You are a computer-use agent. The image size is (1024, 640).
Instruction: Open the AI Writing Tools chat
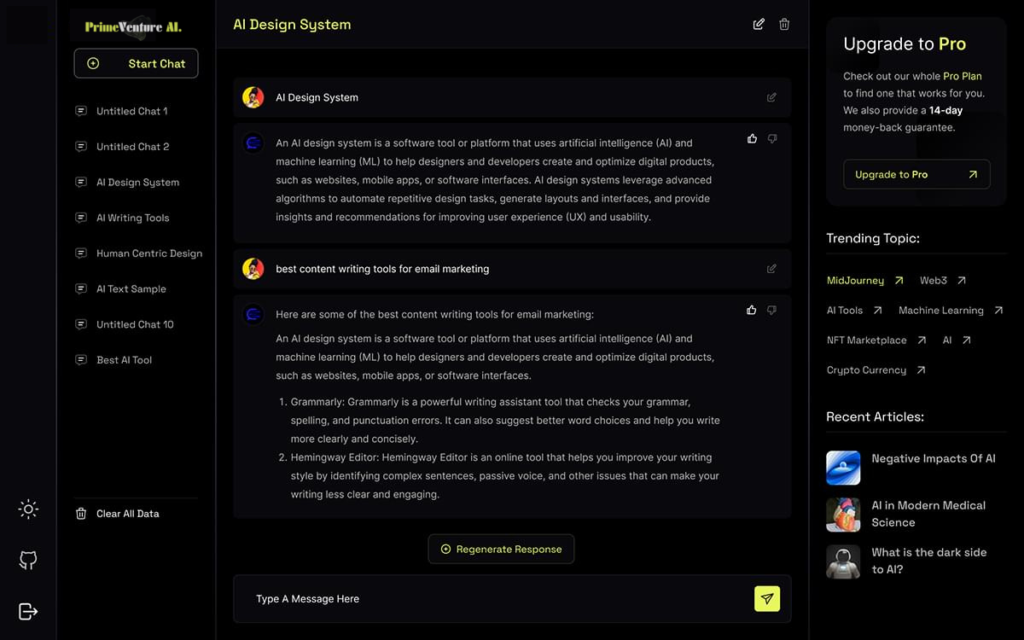[x=132, y=218]
